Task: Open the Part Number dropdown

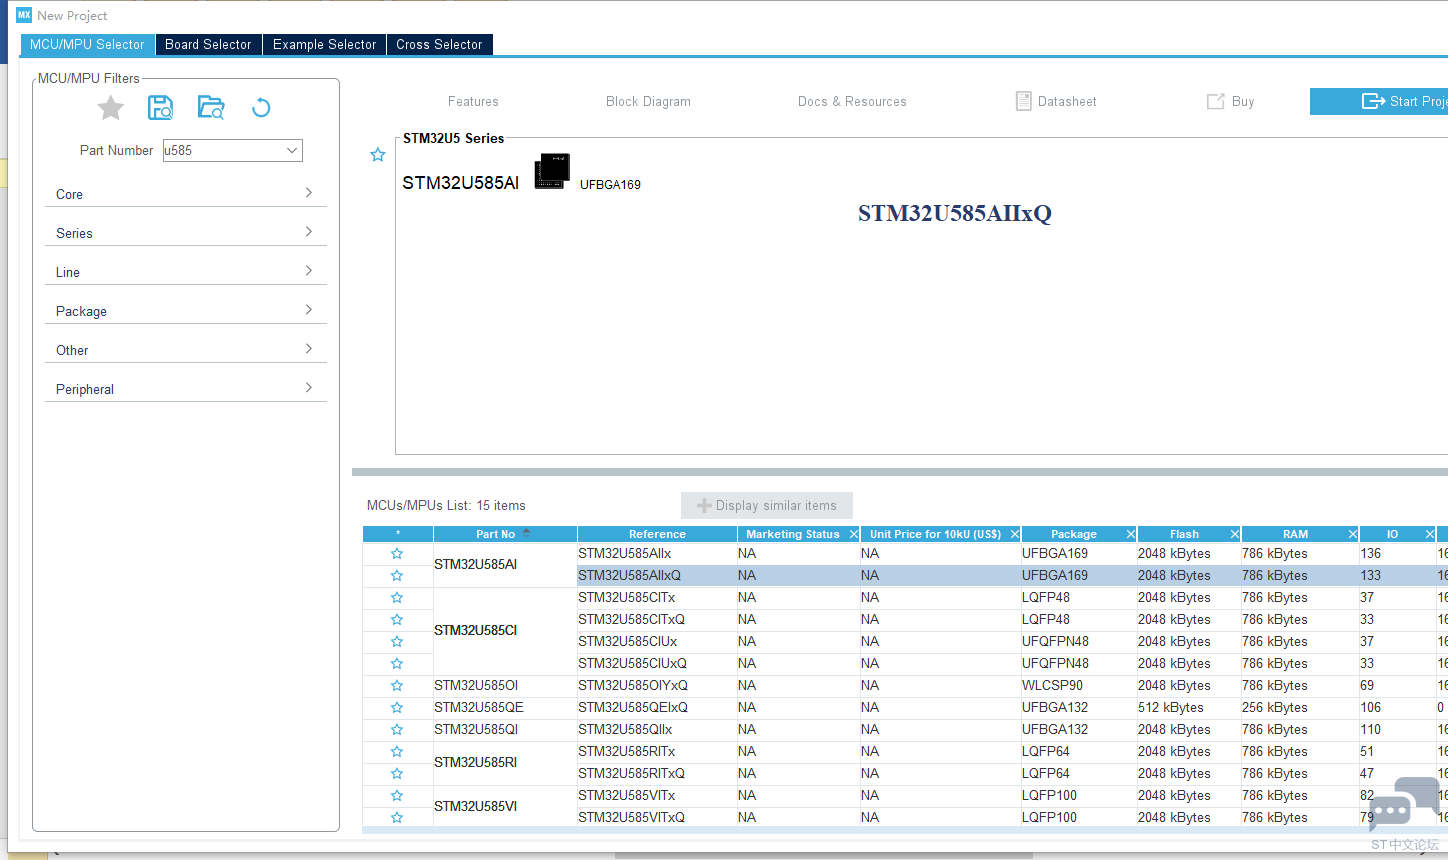Action: click(x=292, y=150)
